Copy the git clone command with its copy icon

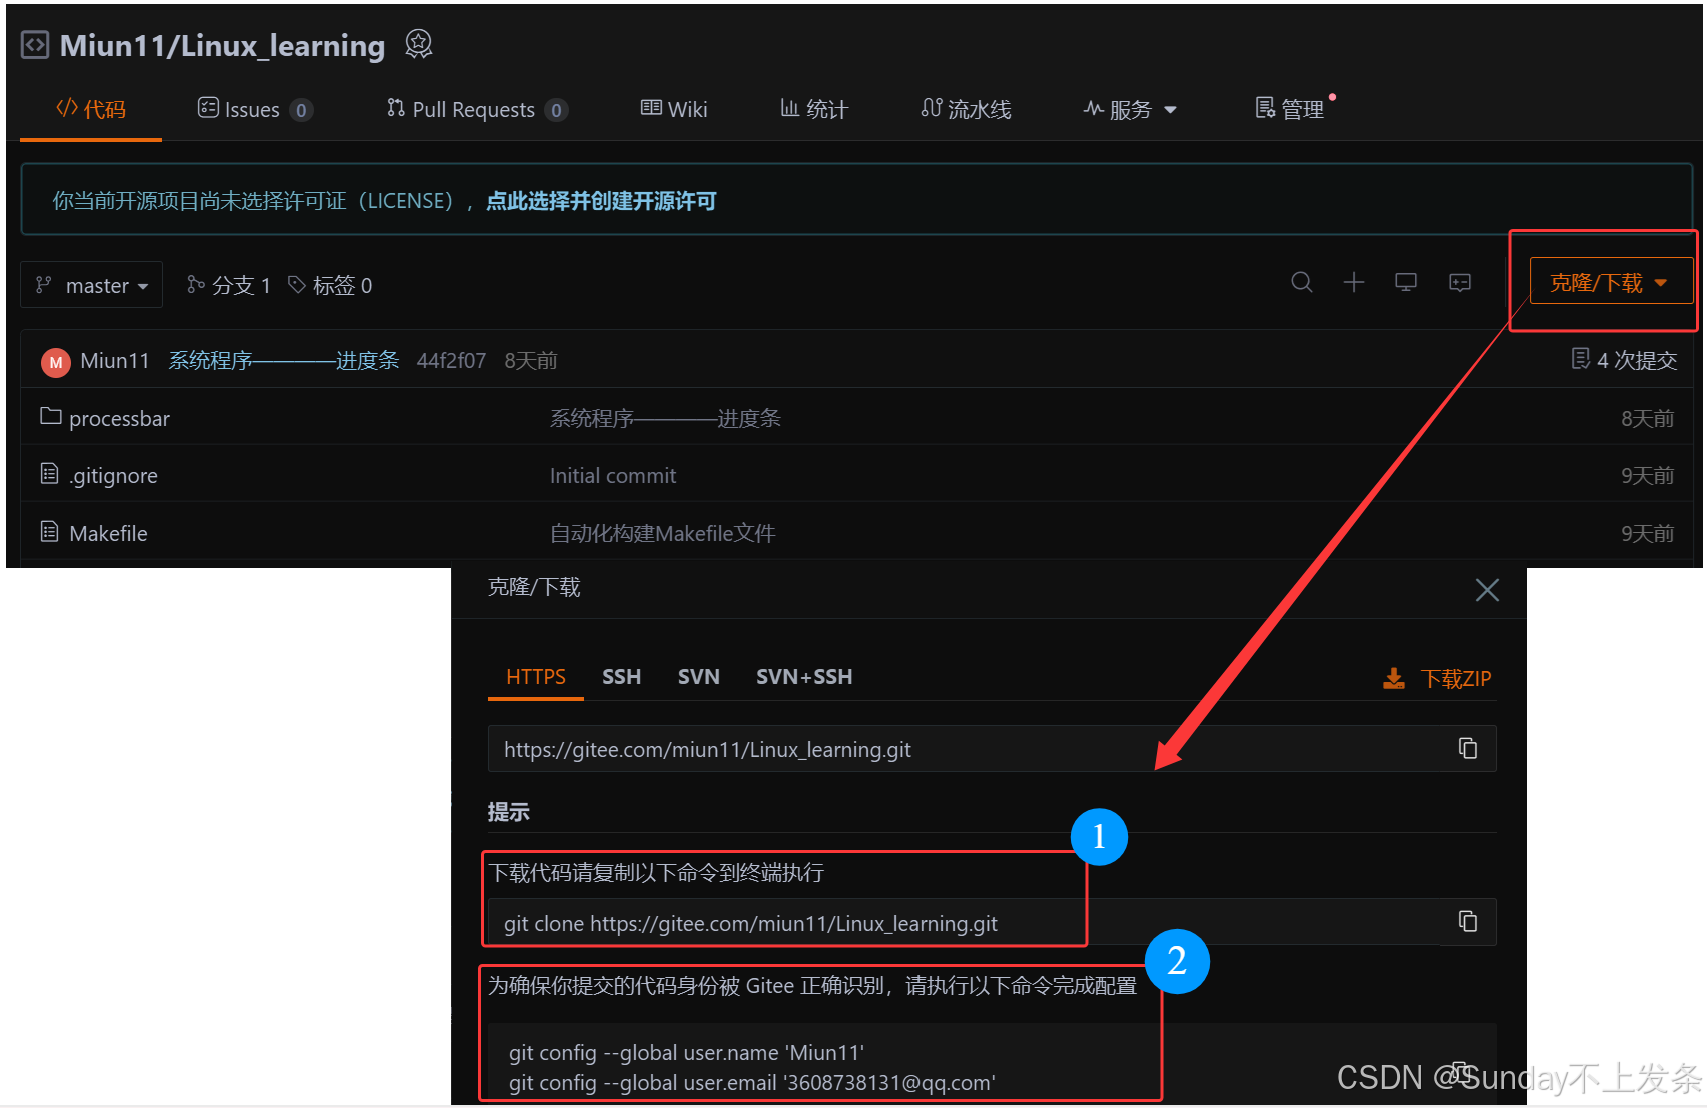(1467, 921)
